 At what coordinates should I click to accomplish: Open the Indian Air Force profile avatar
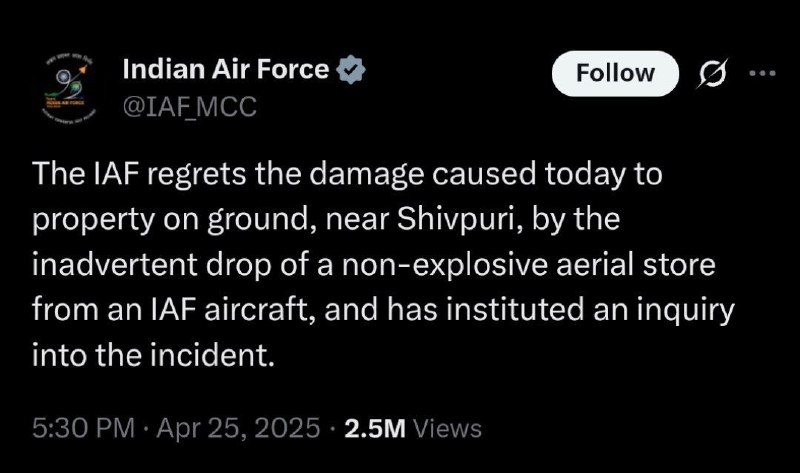pyautogui.click(x=68, y=87)
